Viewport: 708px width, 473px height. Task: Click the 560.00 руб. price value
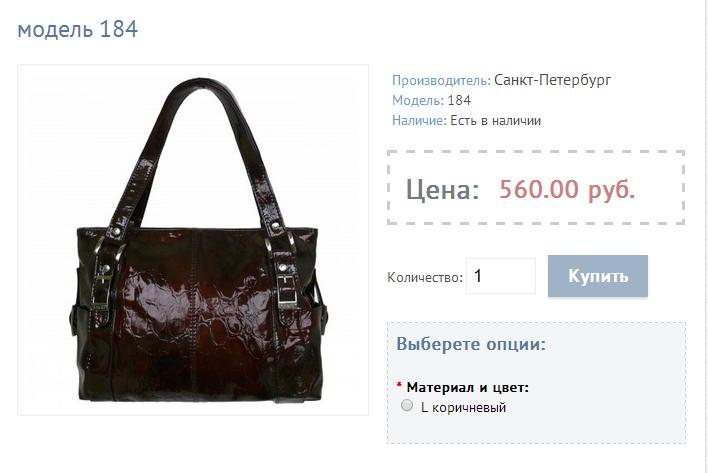(x=567, y=189)
